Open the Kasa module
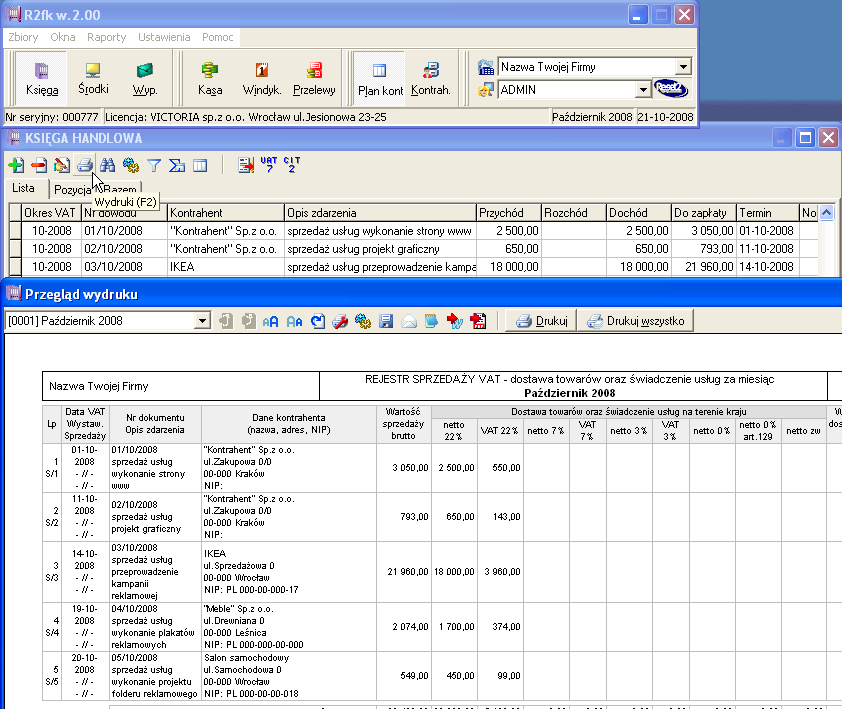Screen dimensions: 842x709 (x=210, y=78)
